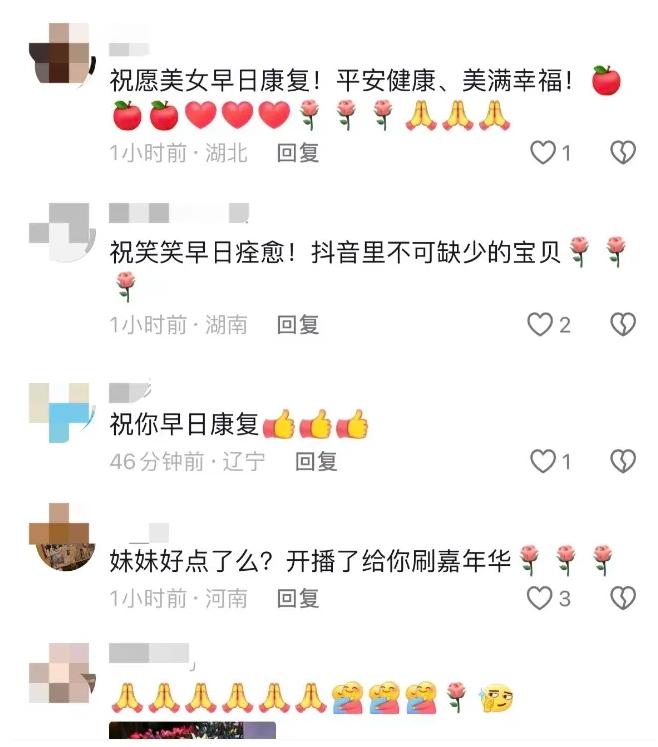Screen dimensions: 658x747
Task: Tap the blurred username of the last commenter
Action: click(x=150, y=653)
